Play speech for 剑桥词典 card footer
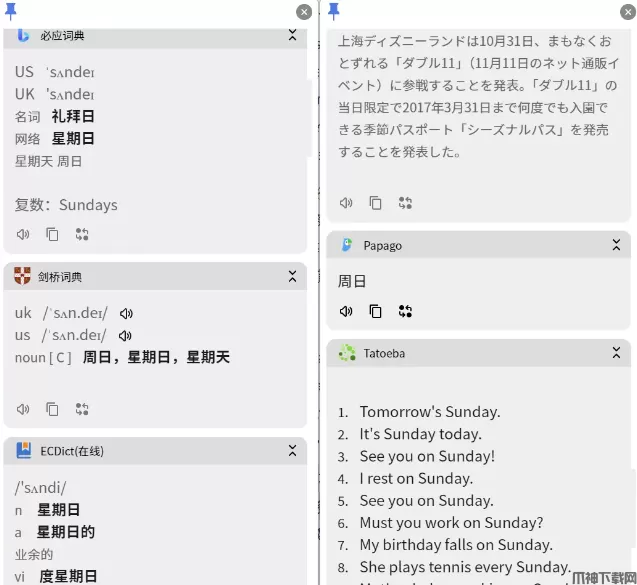This screenshot has height=585, width=637. click(x=23, y=409)
